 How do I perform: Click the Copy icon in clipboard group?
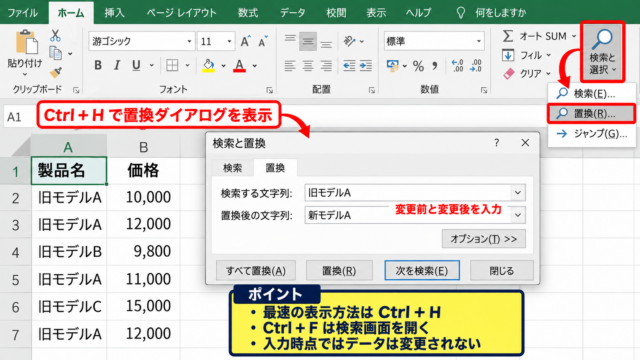(x=55, y=53)
